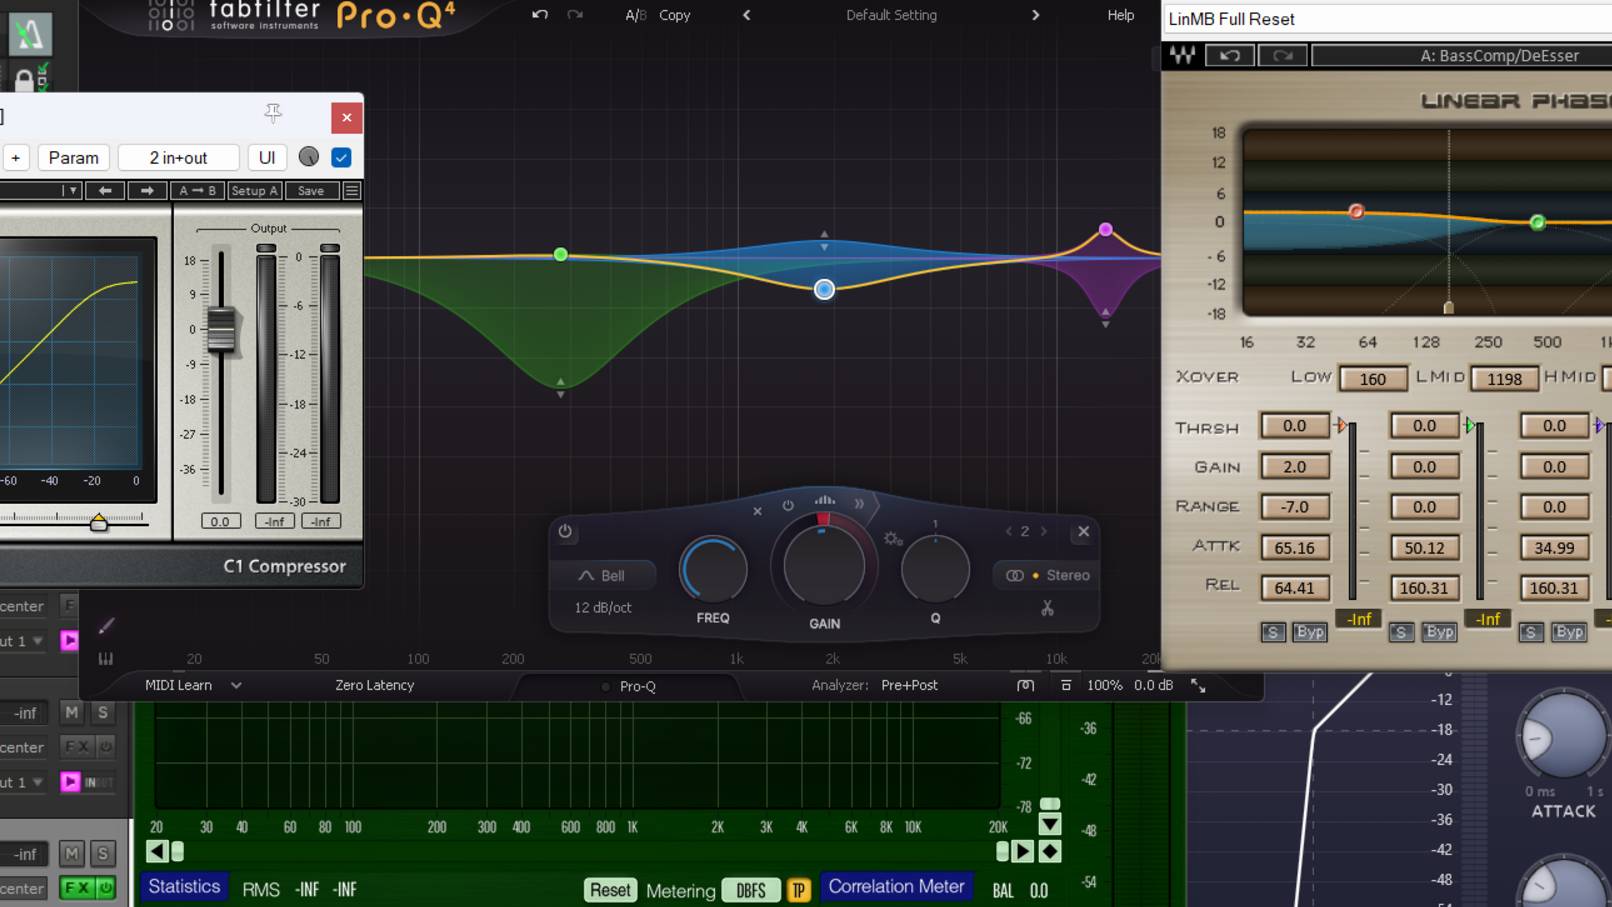
Task: Bypass the first LinMB band
Action: 1310,632
